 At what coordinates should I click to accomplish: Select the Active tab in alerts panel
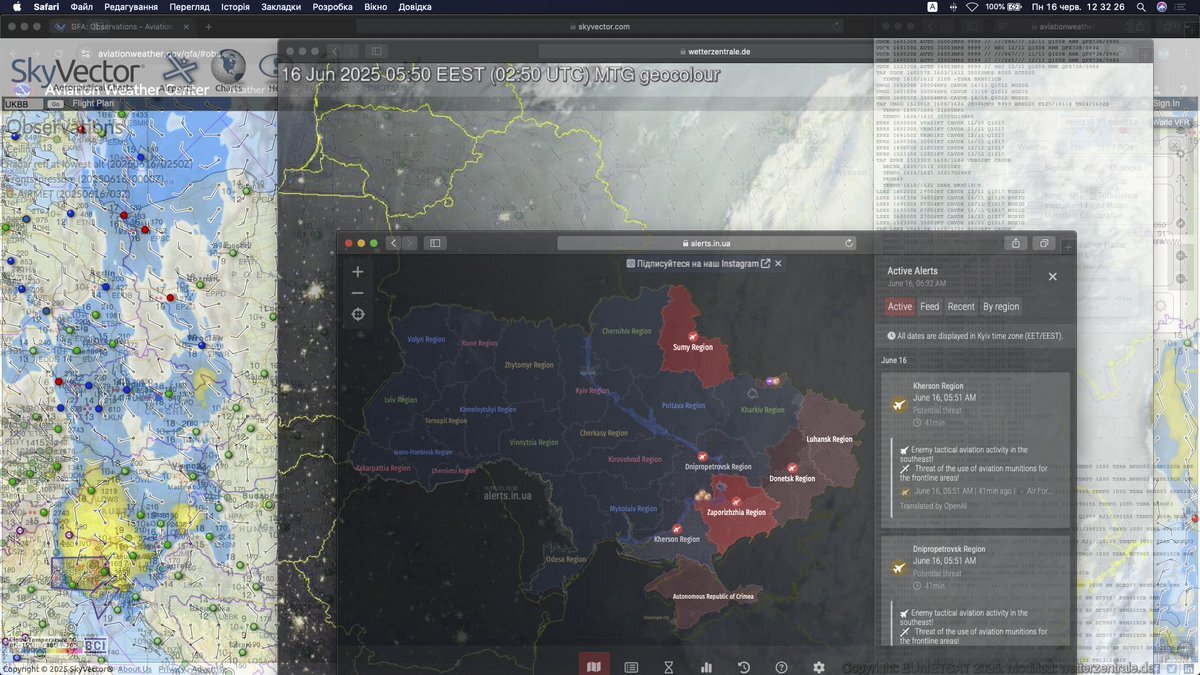(x=900, y=307)
